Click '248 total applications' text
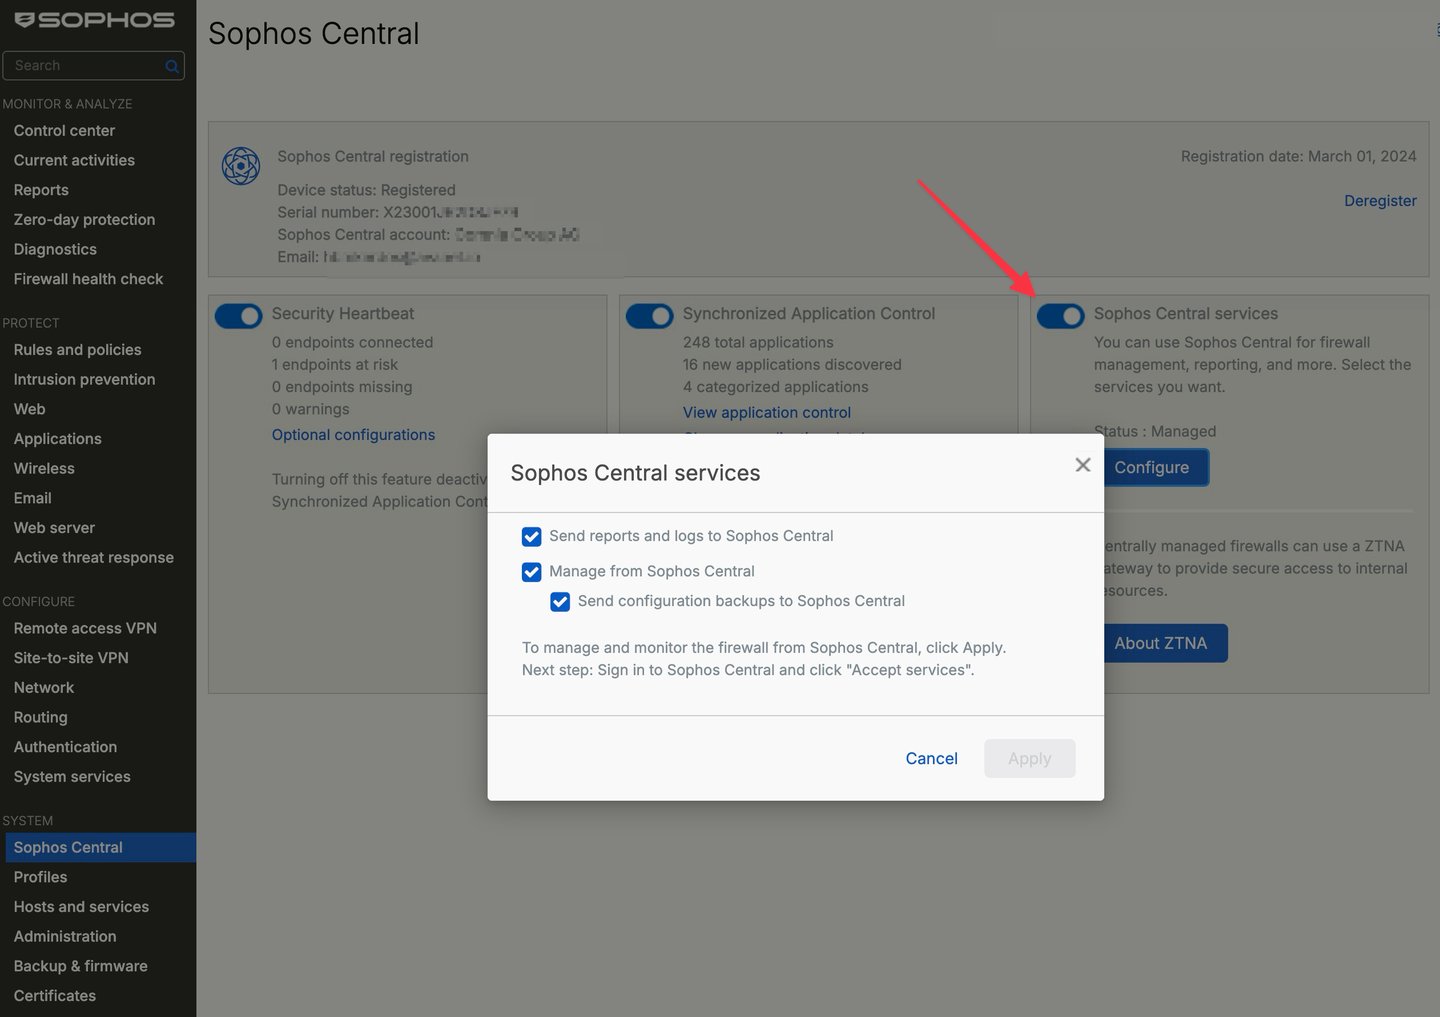The image size is (1440, 1017). [758, 342]
